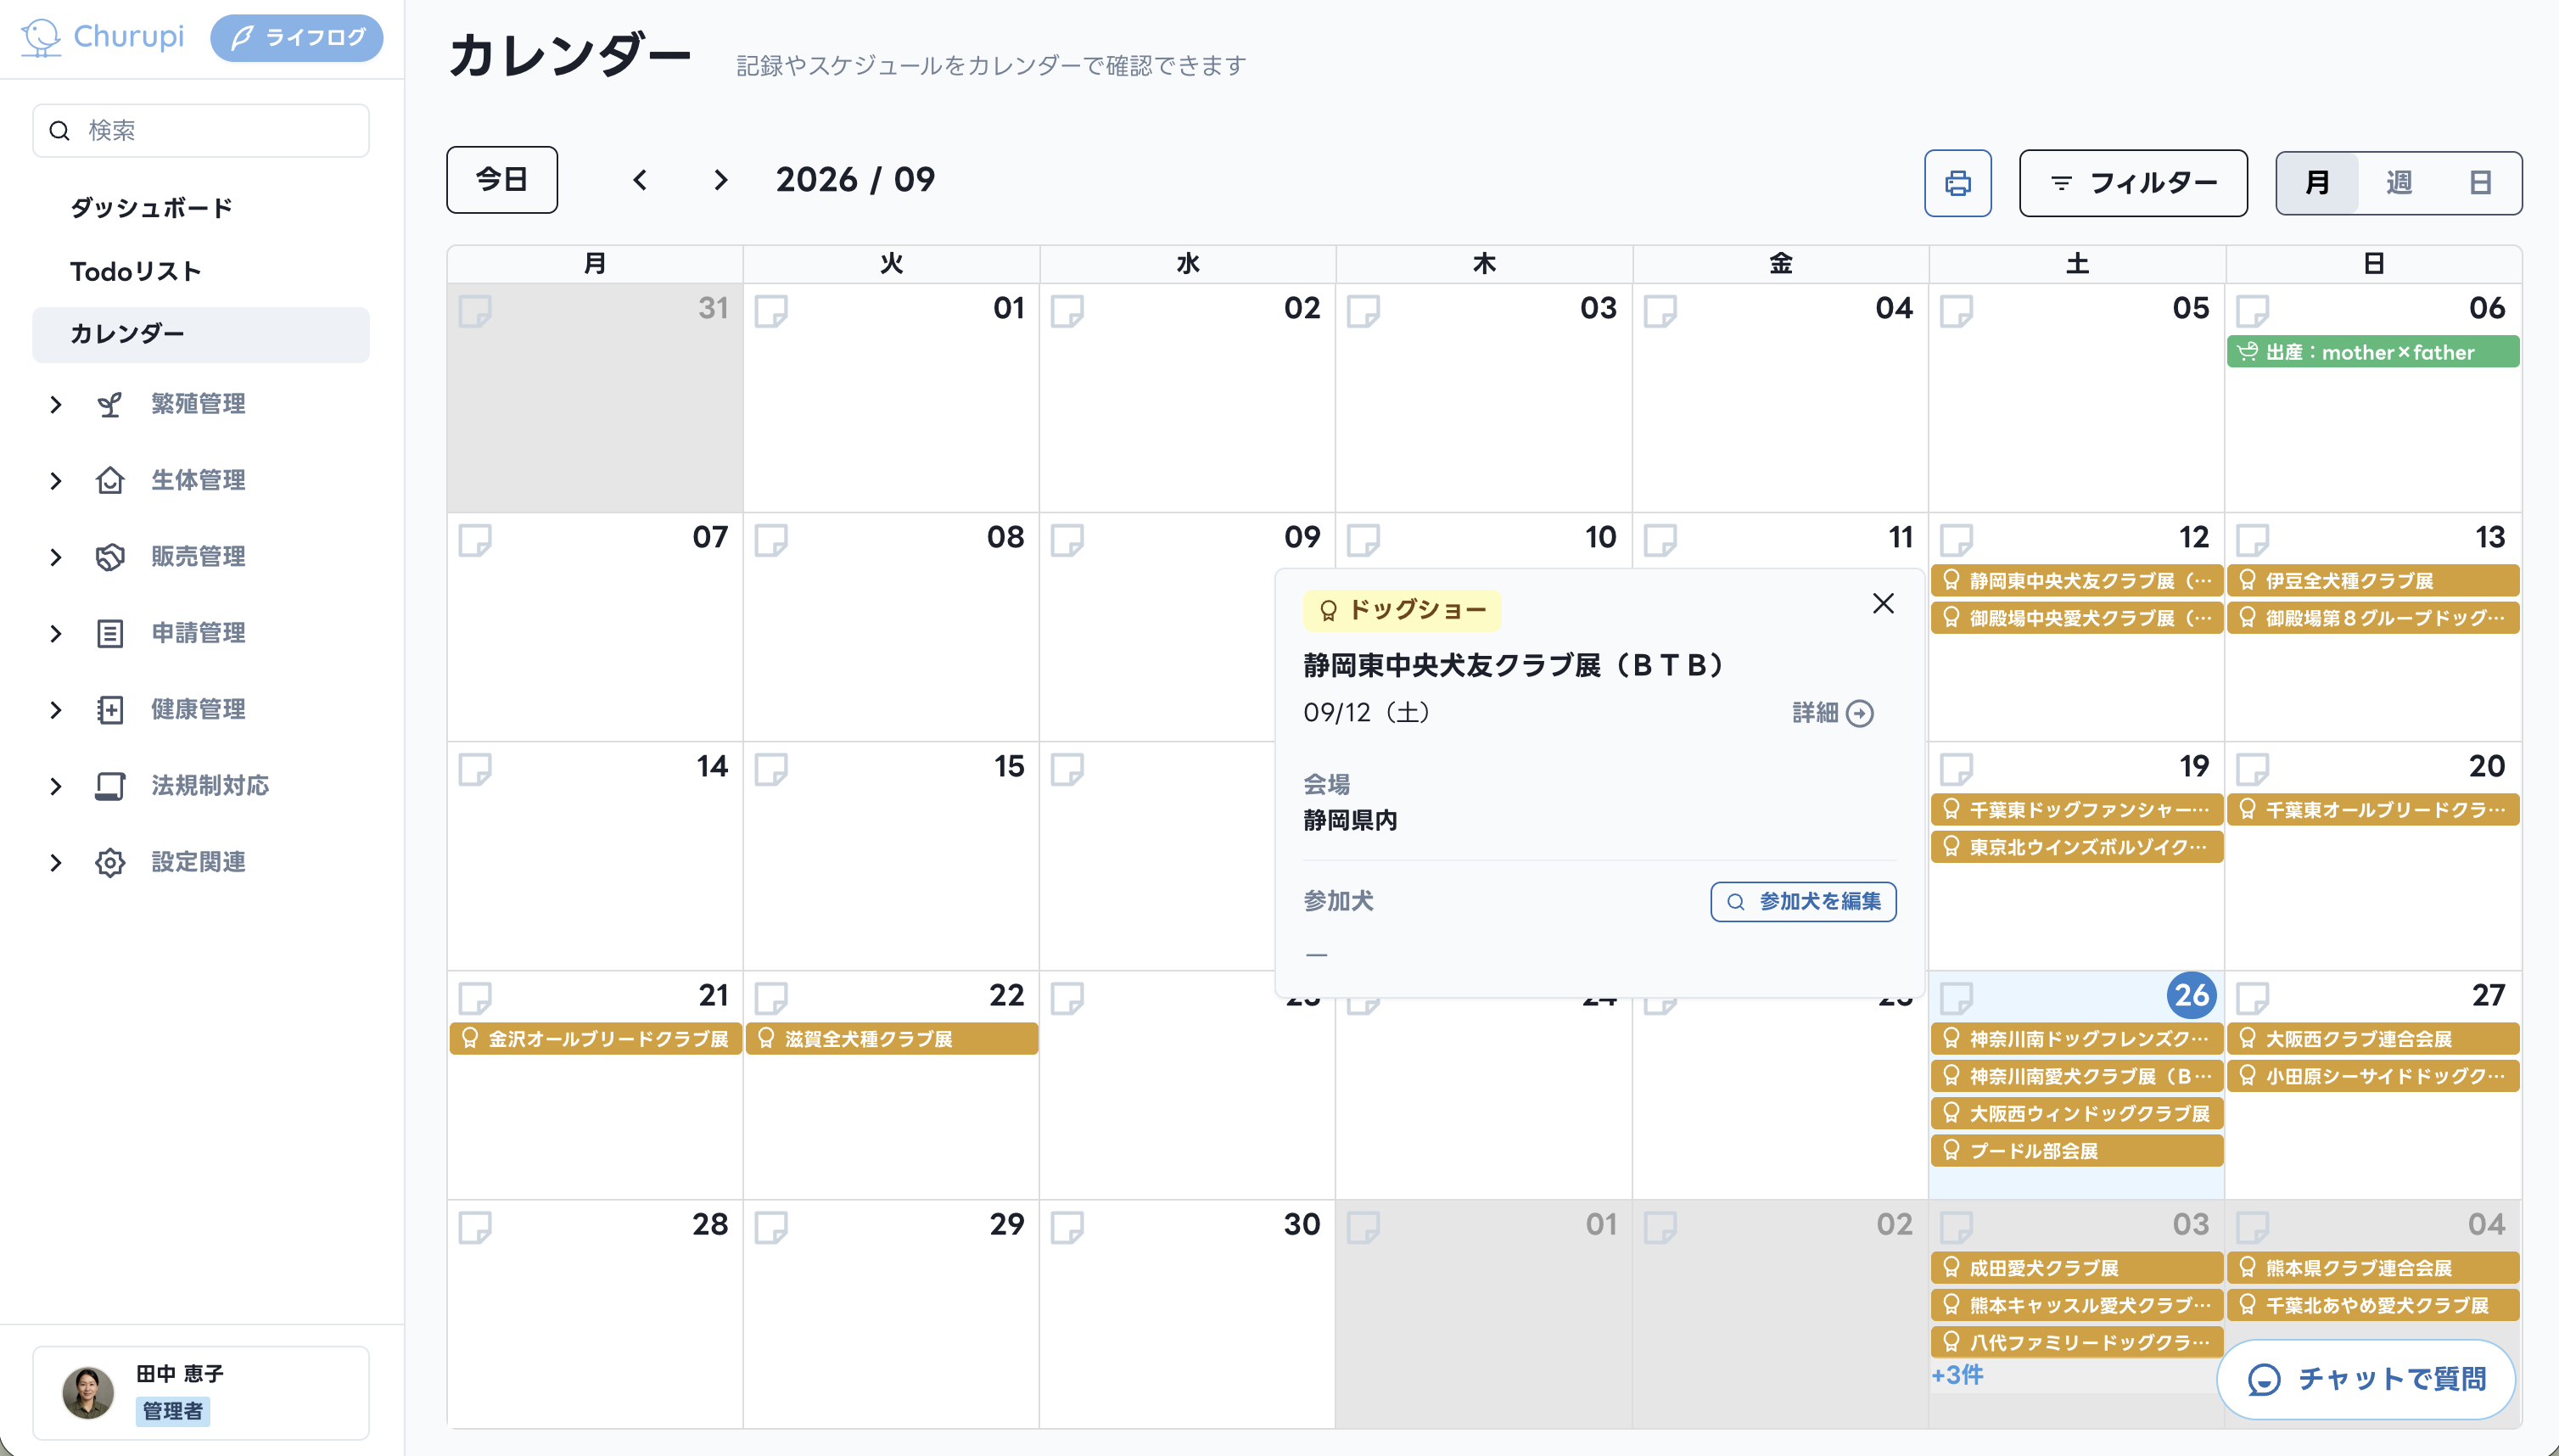Go to previous month arrow
The height and width of the screenshot is (1456, 2559).
tap(640, 180)
